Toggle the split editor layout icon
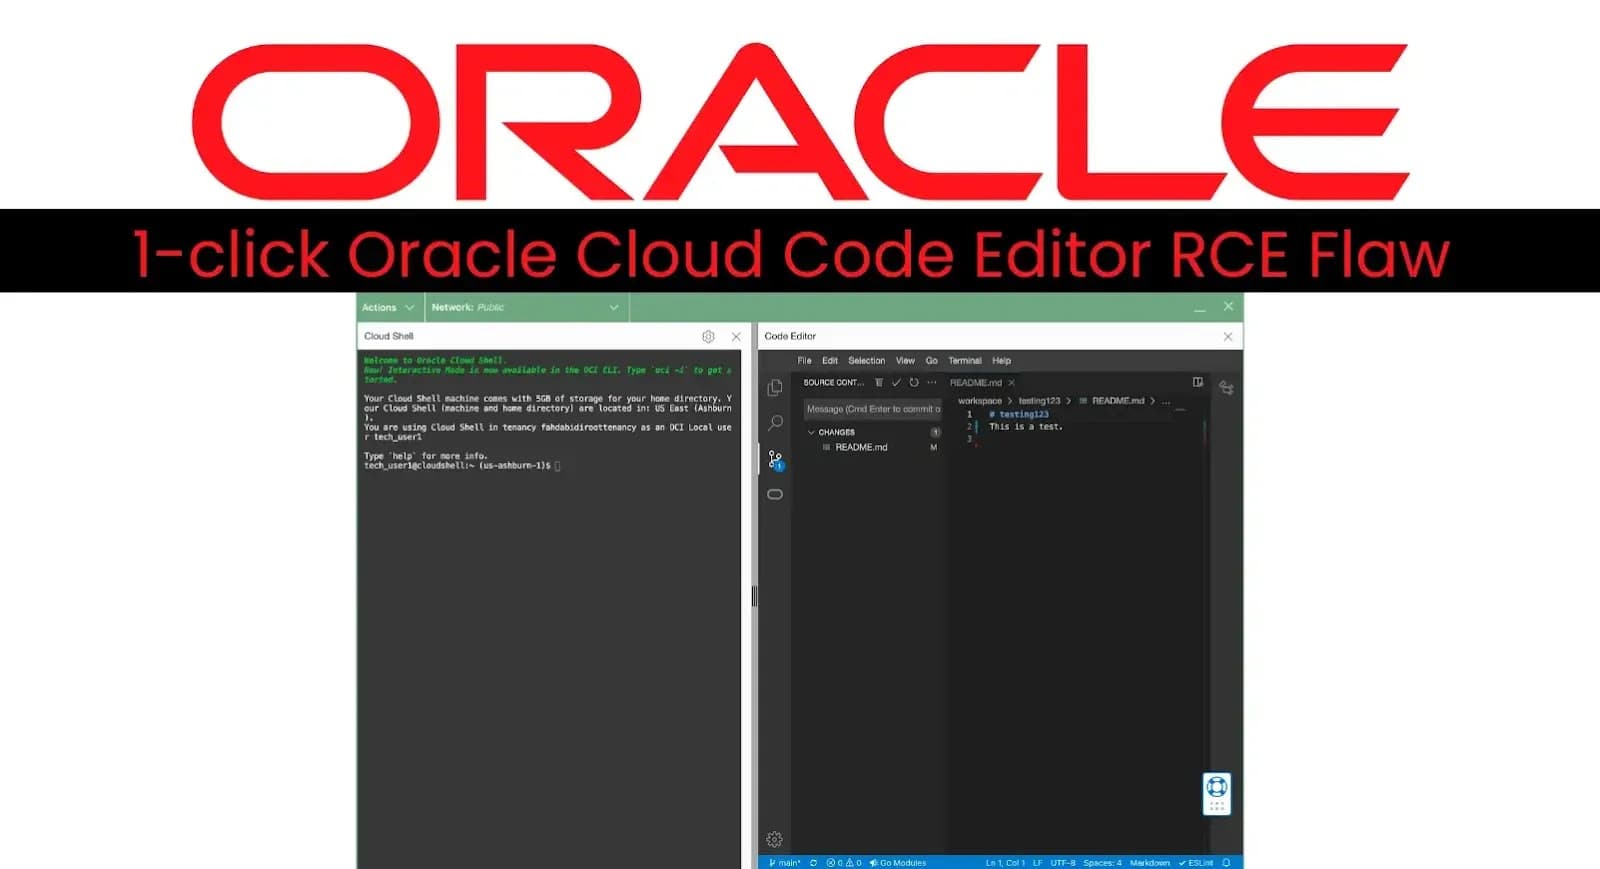This screenshot has width=1600, height=869. pyautogui.click(x=1197, y=382)
